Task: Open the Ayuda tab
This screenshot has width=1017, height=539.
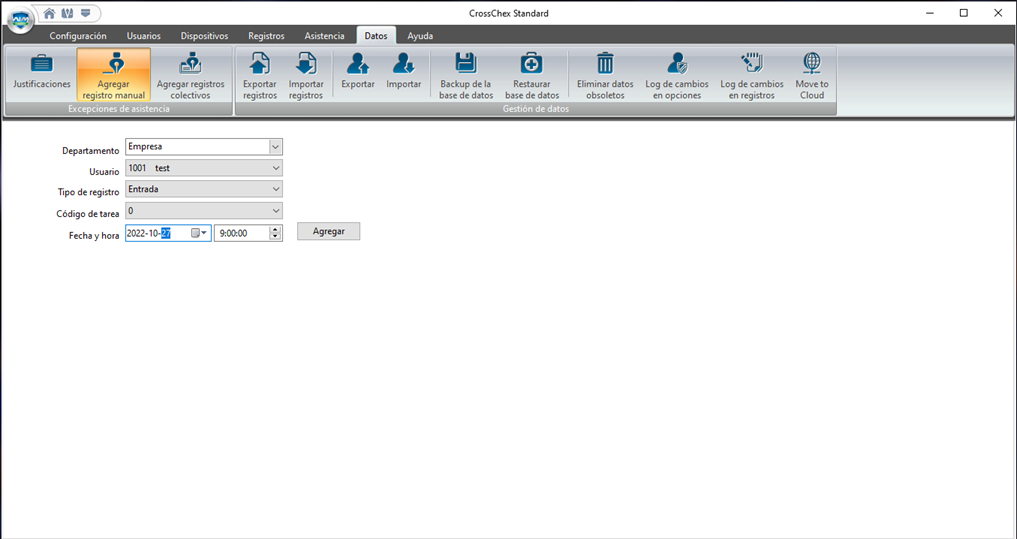Action: coord(420,36)
